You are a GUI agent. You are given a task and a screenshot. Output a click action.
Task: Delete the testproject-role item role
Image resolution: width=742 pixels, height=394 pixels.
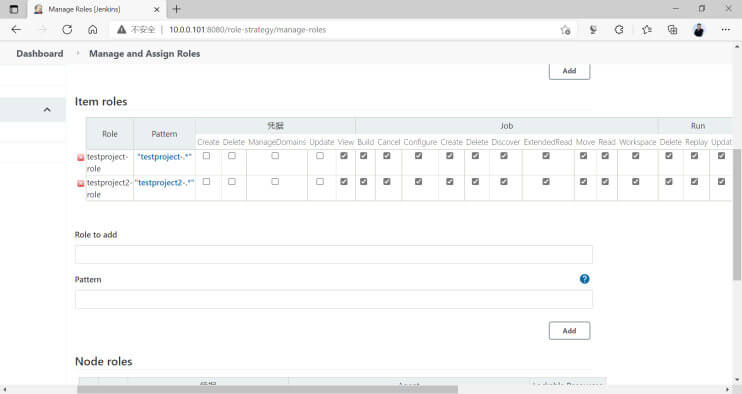80,158
